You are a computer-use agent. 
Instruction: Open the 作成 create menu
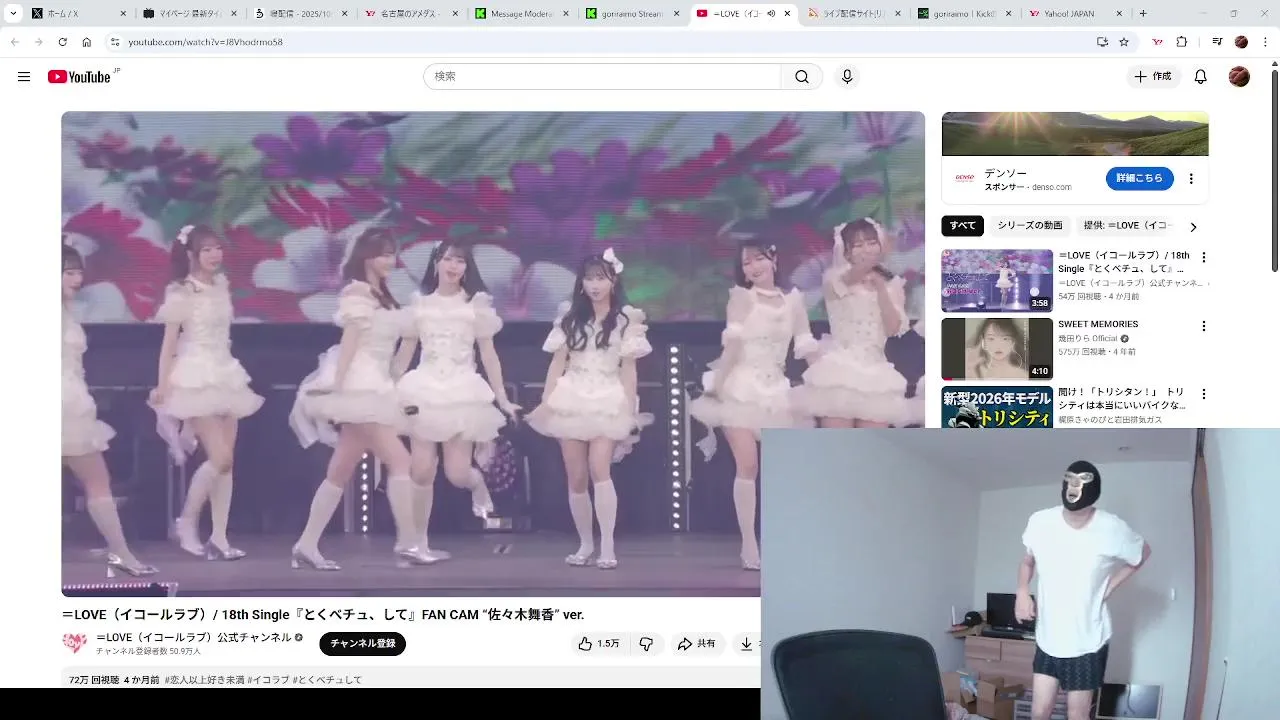tap(1152, 77)
